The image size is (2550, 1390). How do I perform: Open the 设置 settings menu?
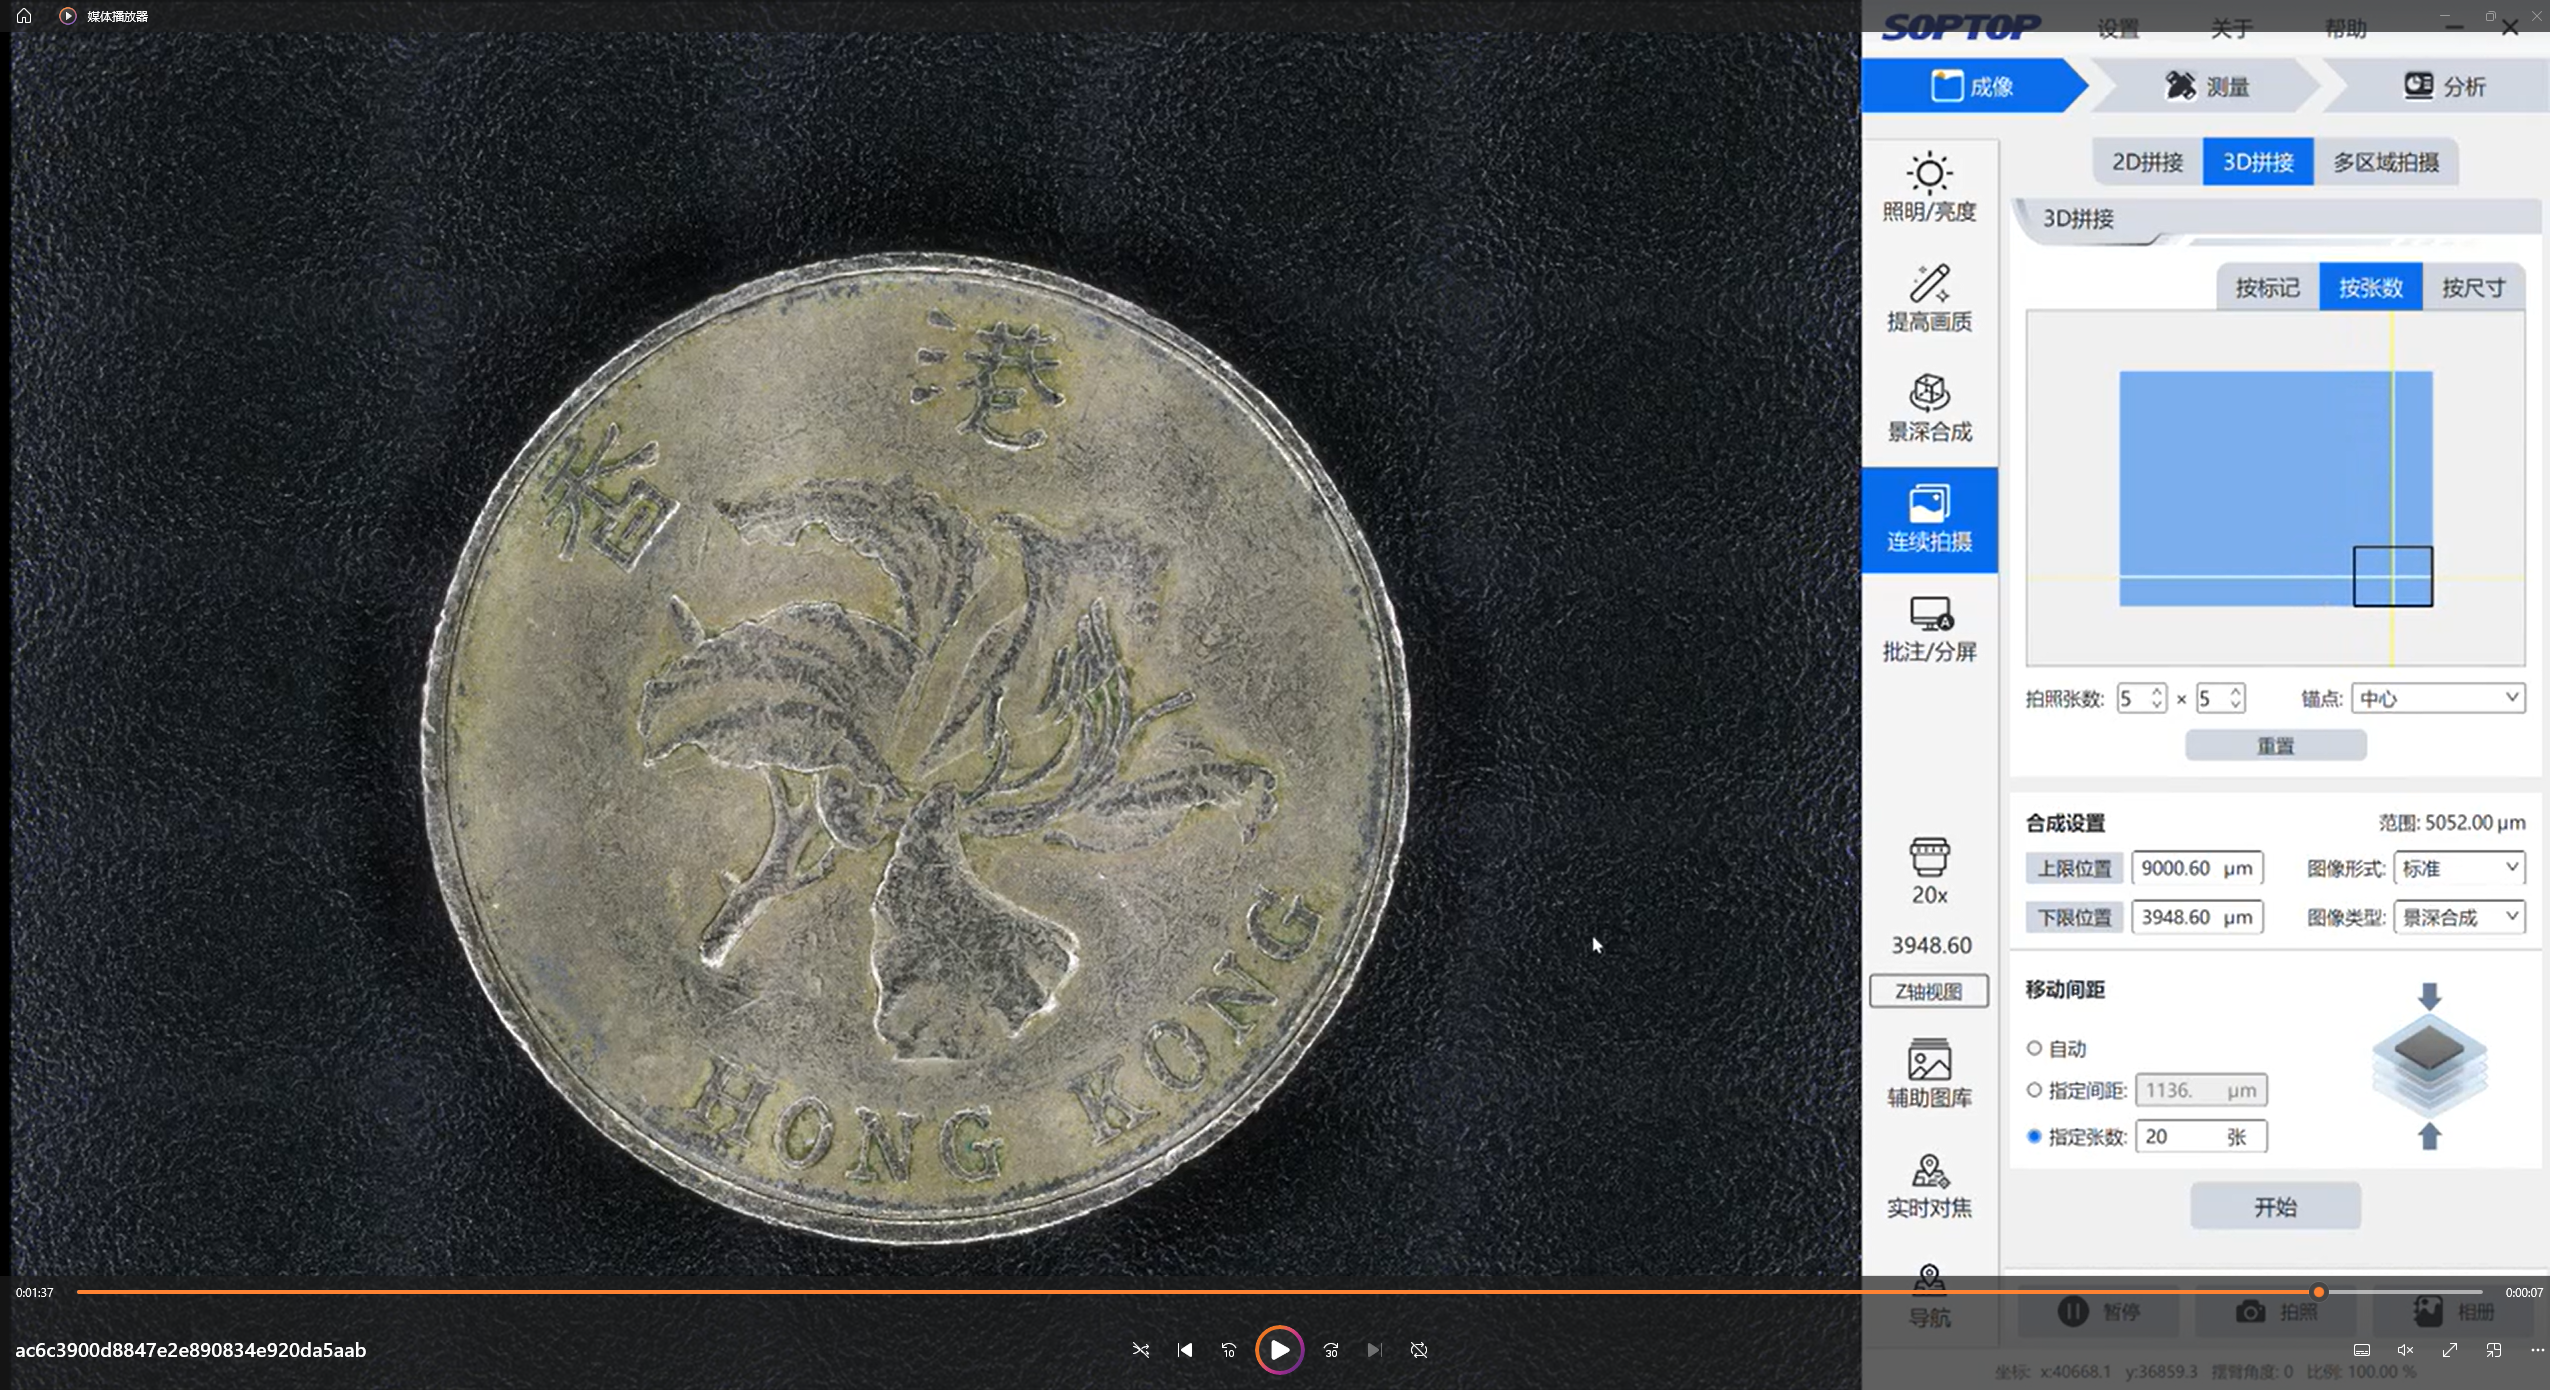tap(2118, 29)
